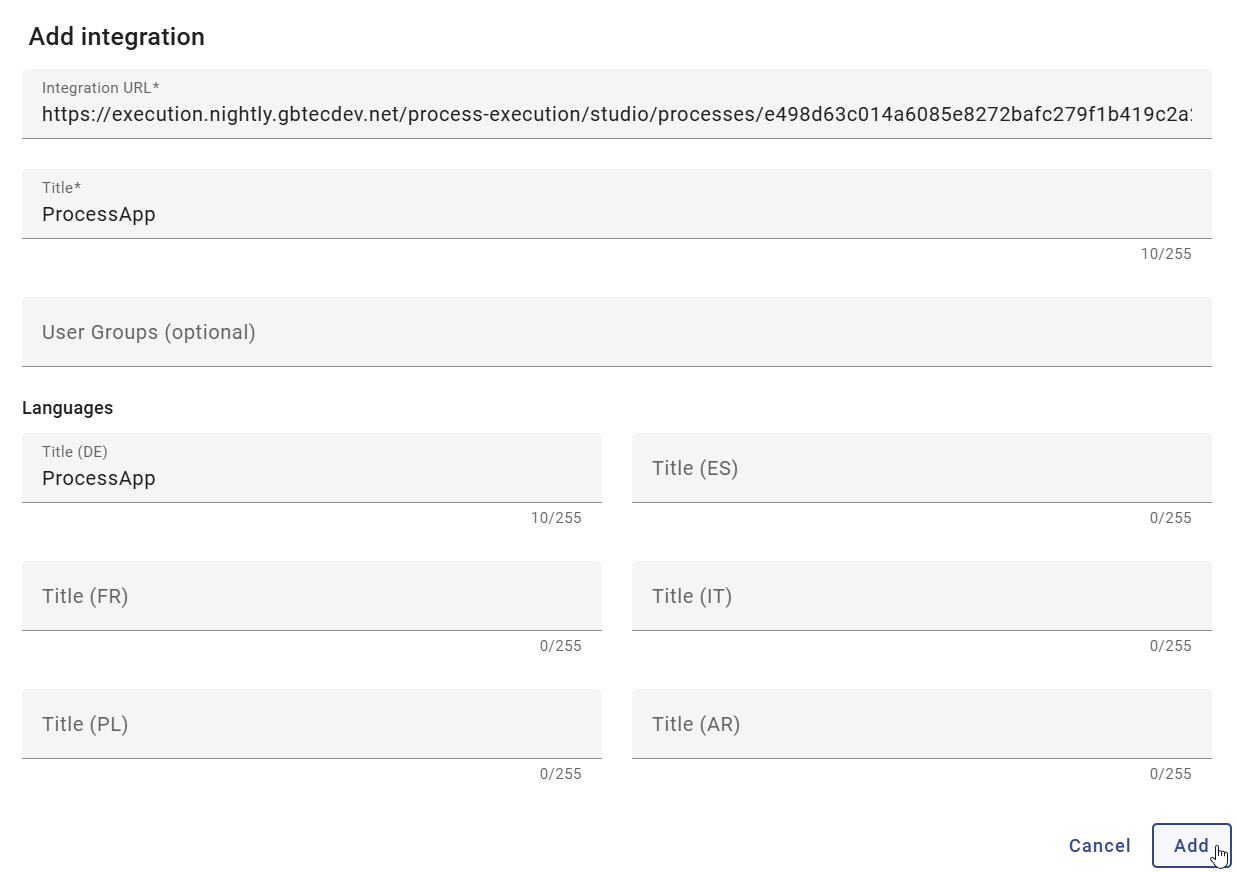The image size is (1236, 872).
Task: Select the empty Title (ES) field
Action: 922,468
